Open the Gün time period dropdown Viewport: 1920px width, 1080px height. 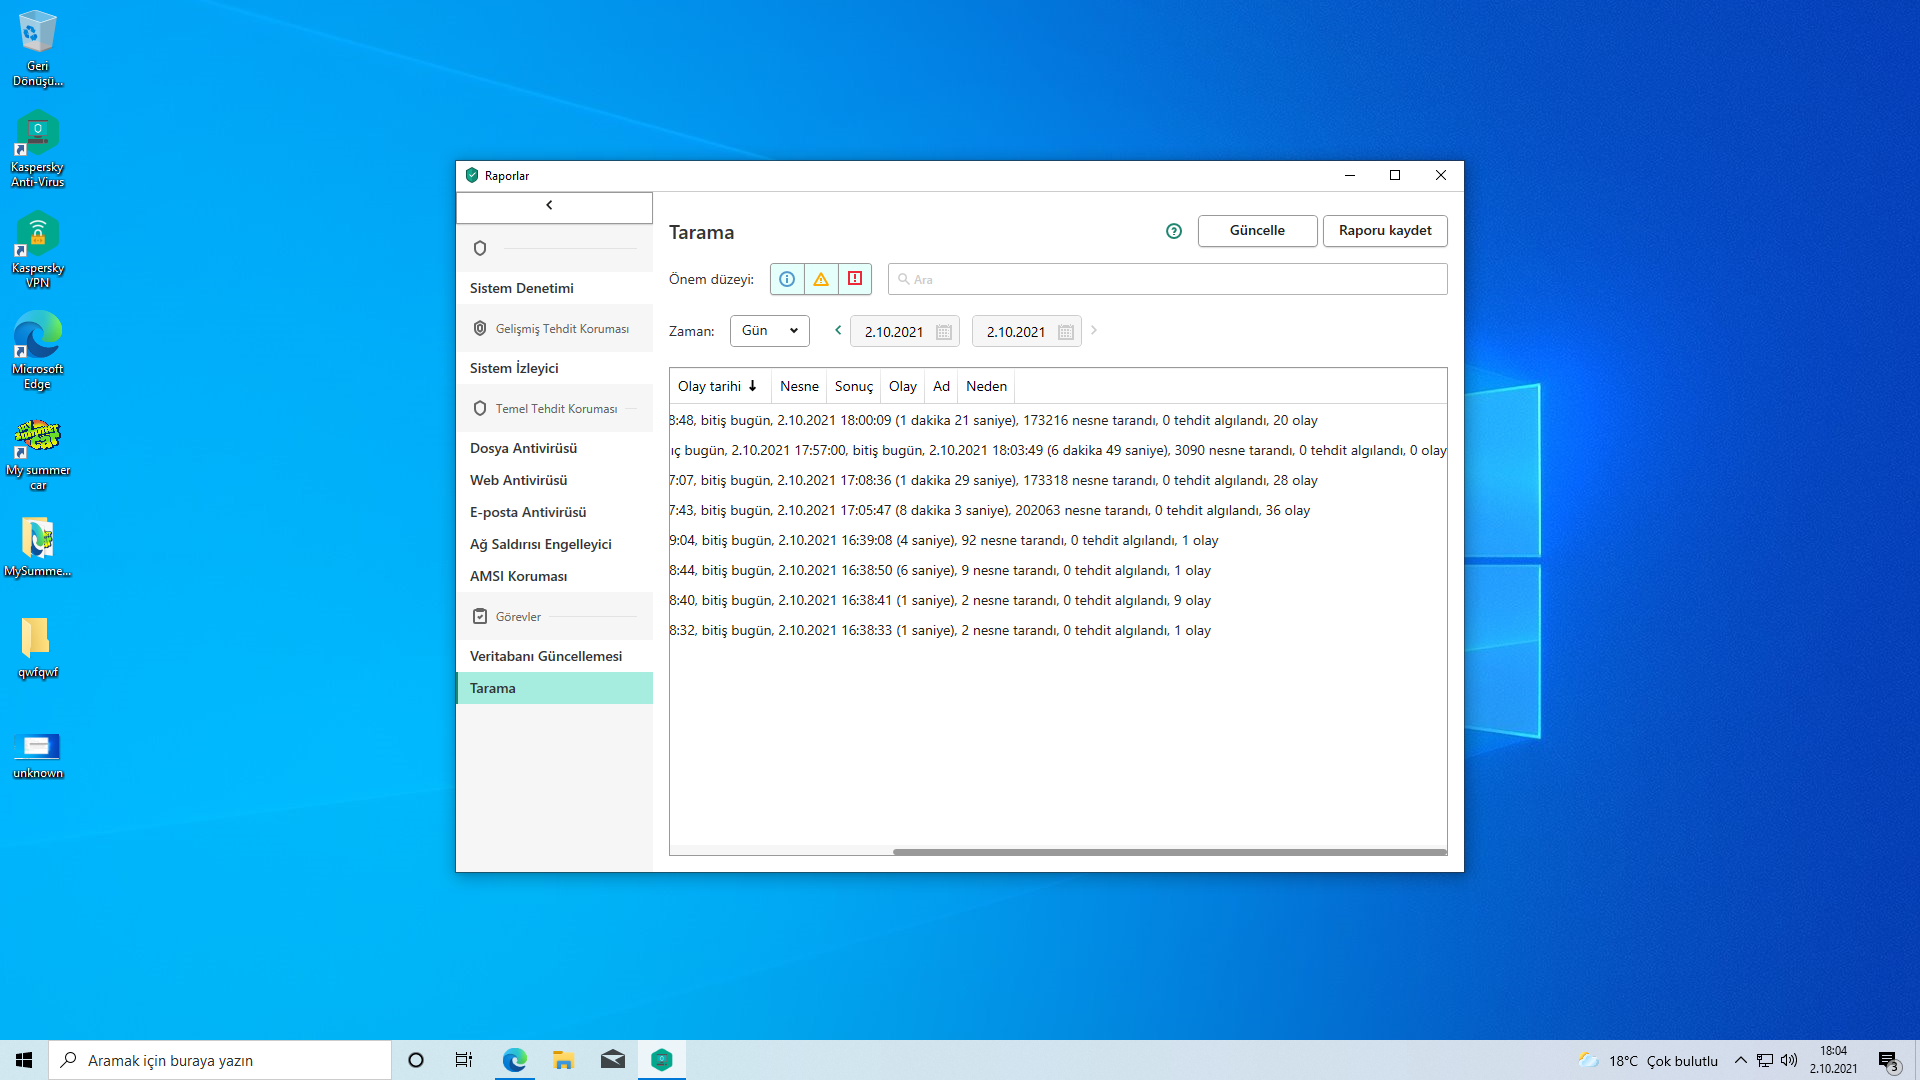[x=769, y=331]
